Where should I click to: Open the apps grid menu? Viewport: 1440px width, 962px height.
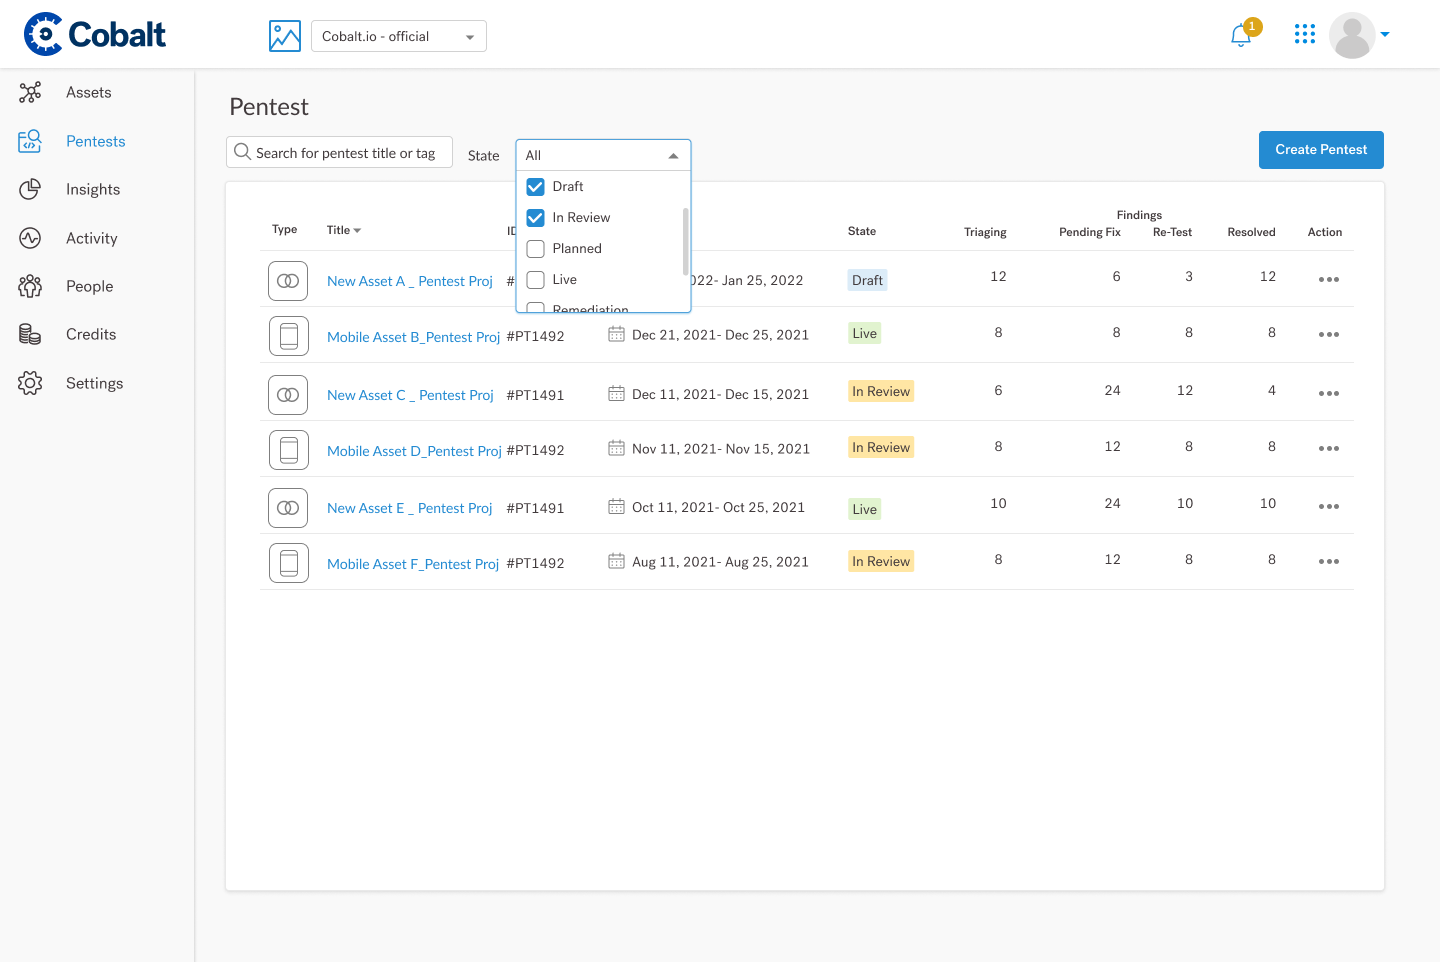pyautogui.click(x=1305, y=34)
